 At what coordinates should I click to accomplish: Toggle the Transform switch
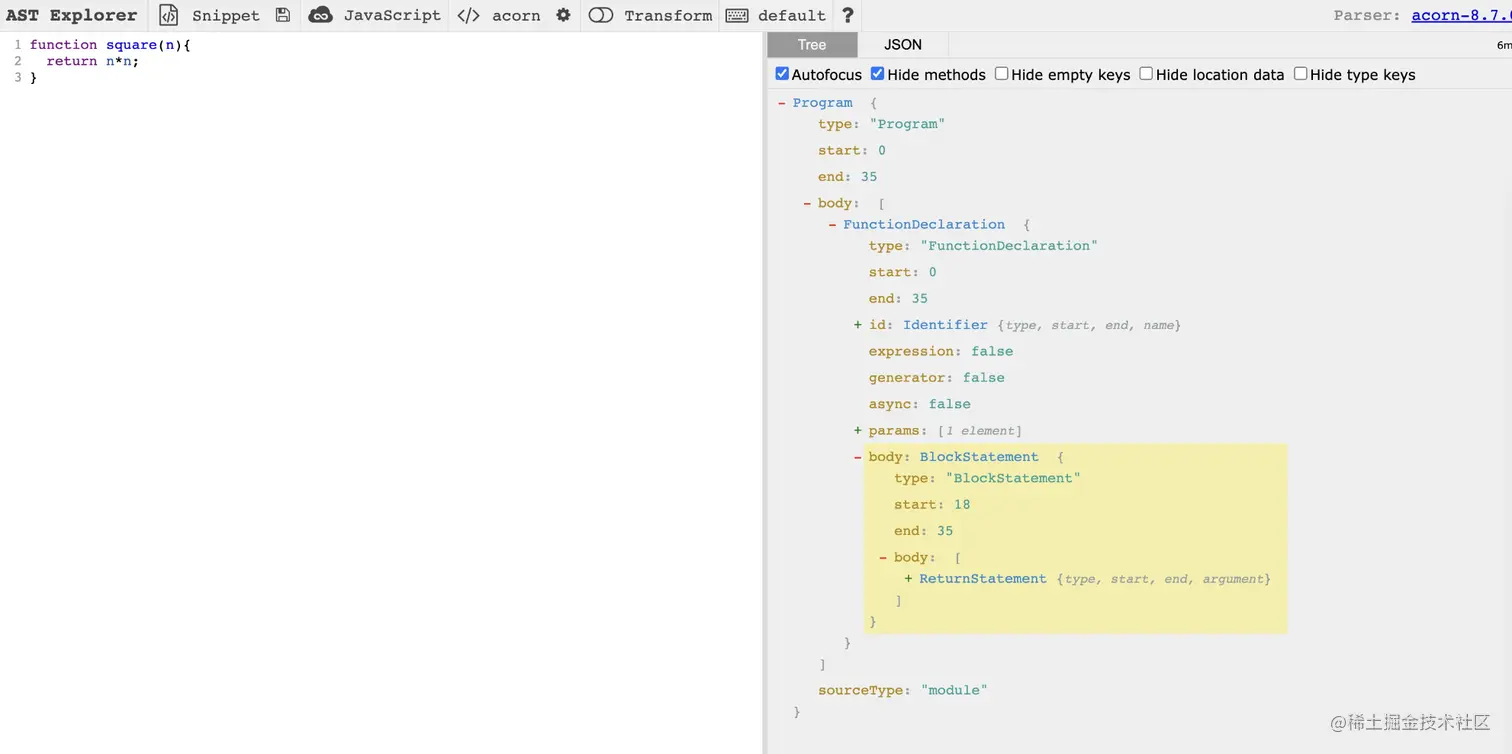(x=601, y=15)
